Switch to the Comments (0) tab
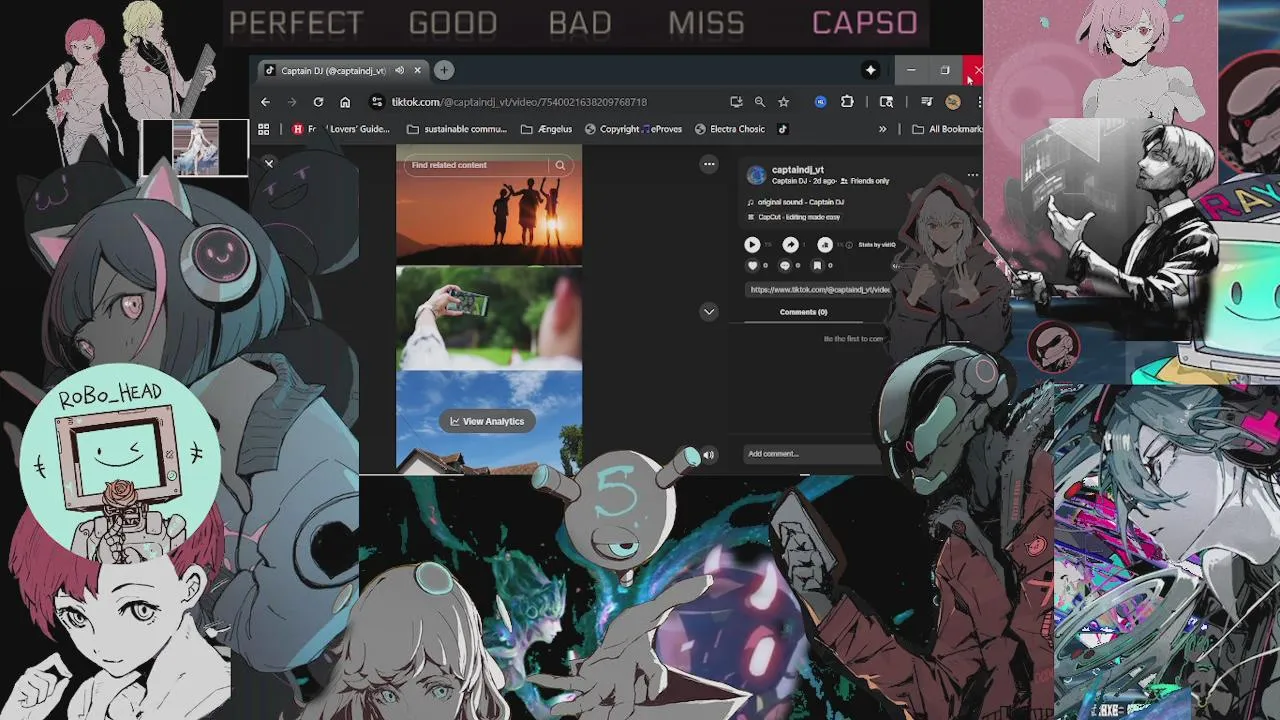The image size is (1280, 720). [x=803, y=312]
